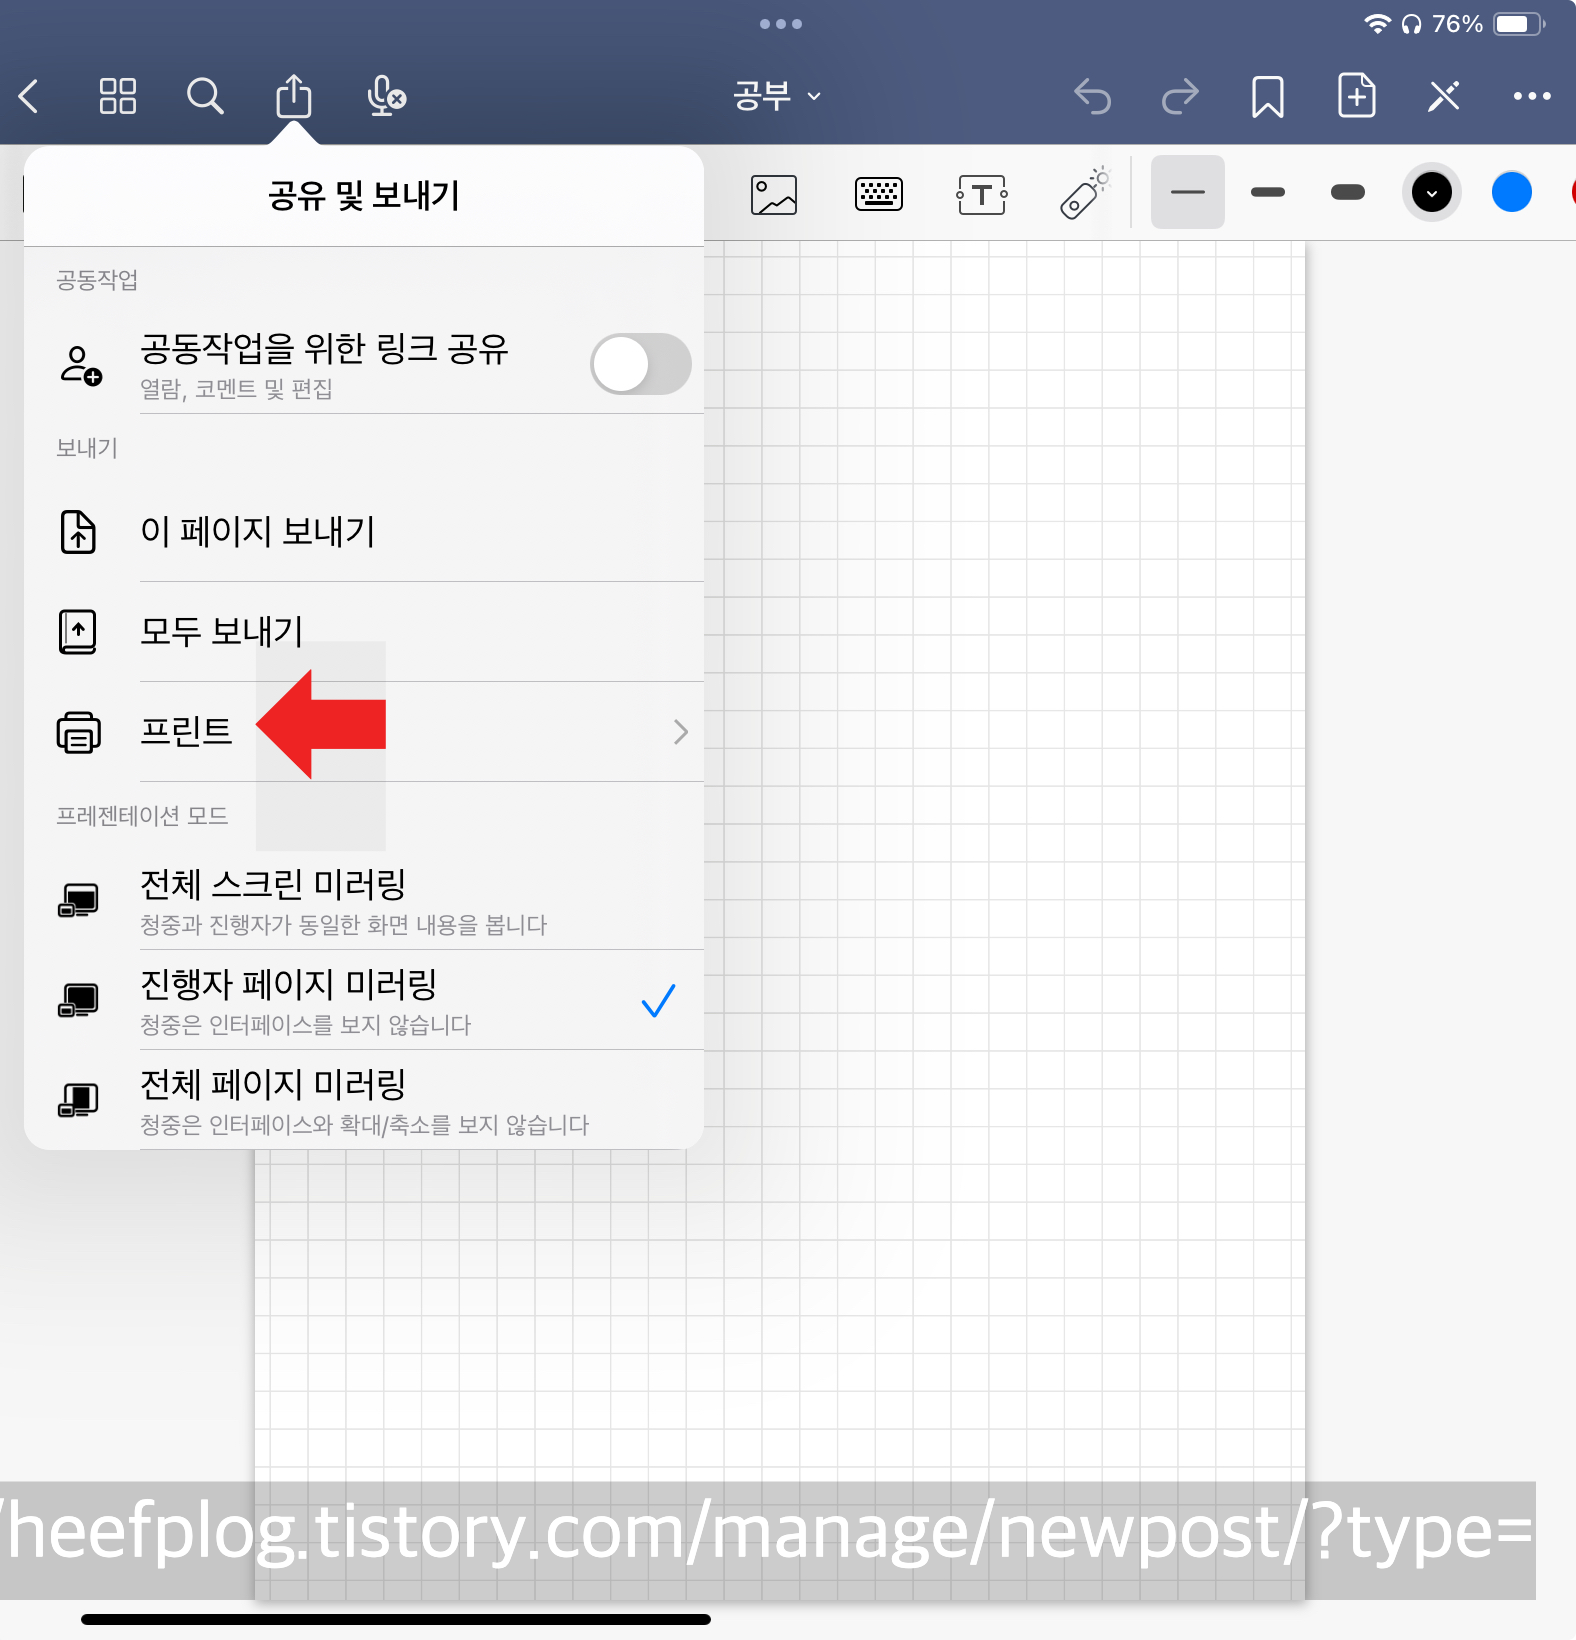Tap the share and export icon

point(293,96)
